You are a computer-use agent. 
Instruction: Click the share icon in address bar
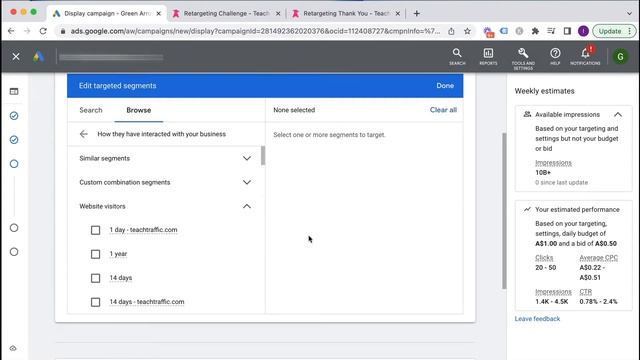coord(451,31)
